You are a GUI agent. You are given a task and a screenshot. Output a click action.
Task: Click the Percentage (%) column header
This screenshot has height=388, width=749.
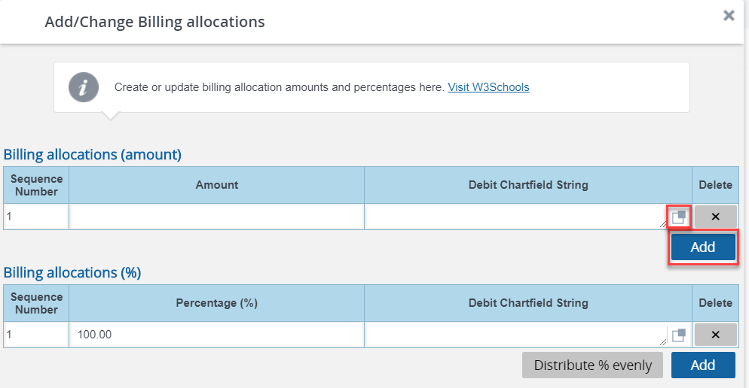point(217,303)
